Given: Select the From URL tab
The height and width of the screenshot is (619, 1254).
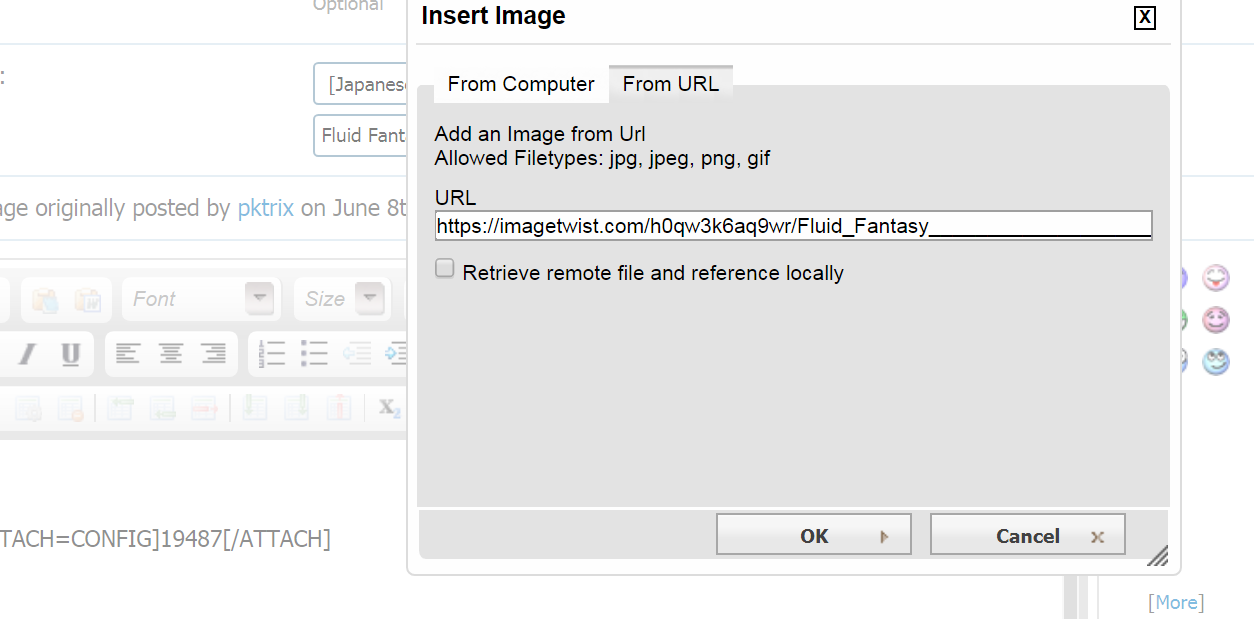Looking at the screenshot, I should point(671,84).
